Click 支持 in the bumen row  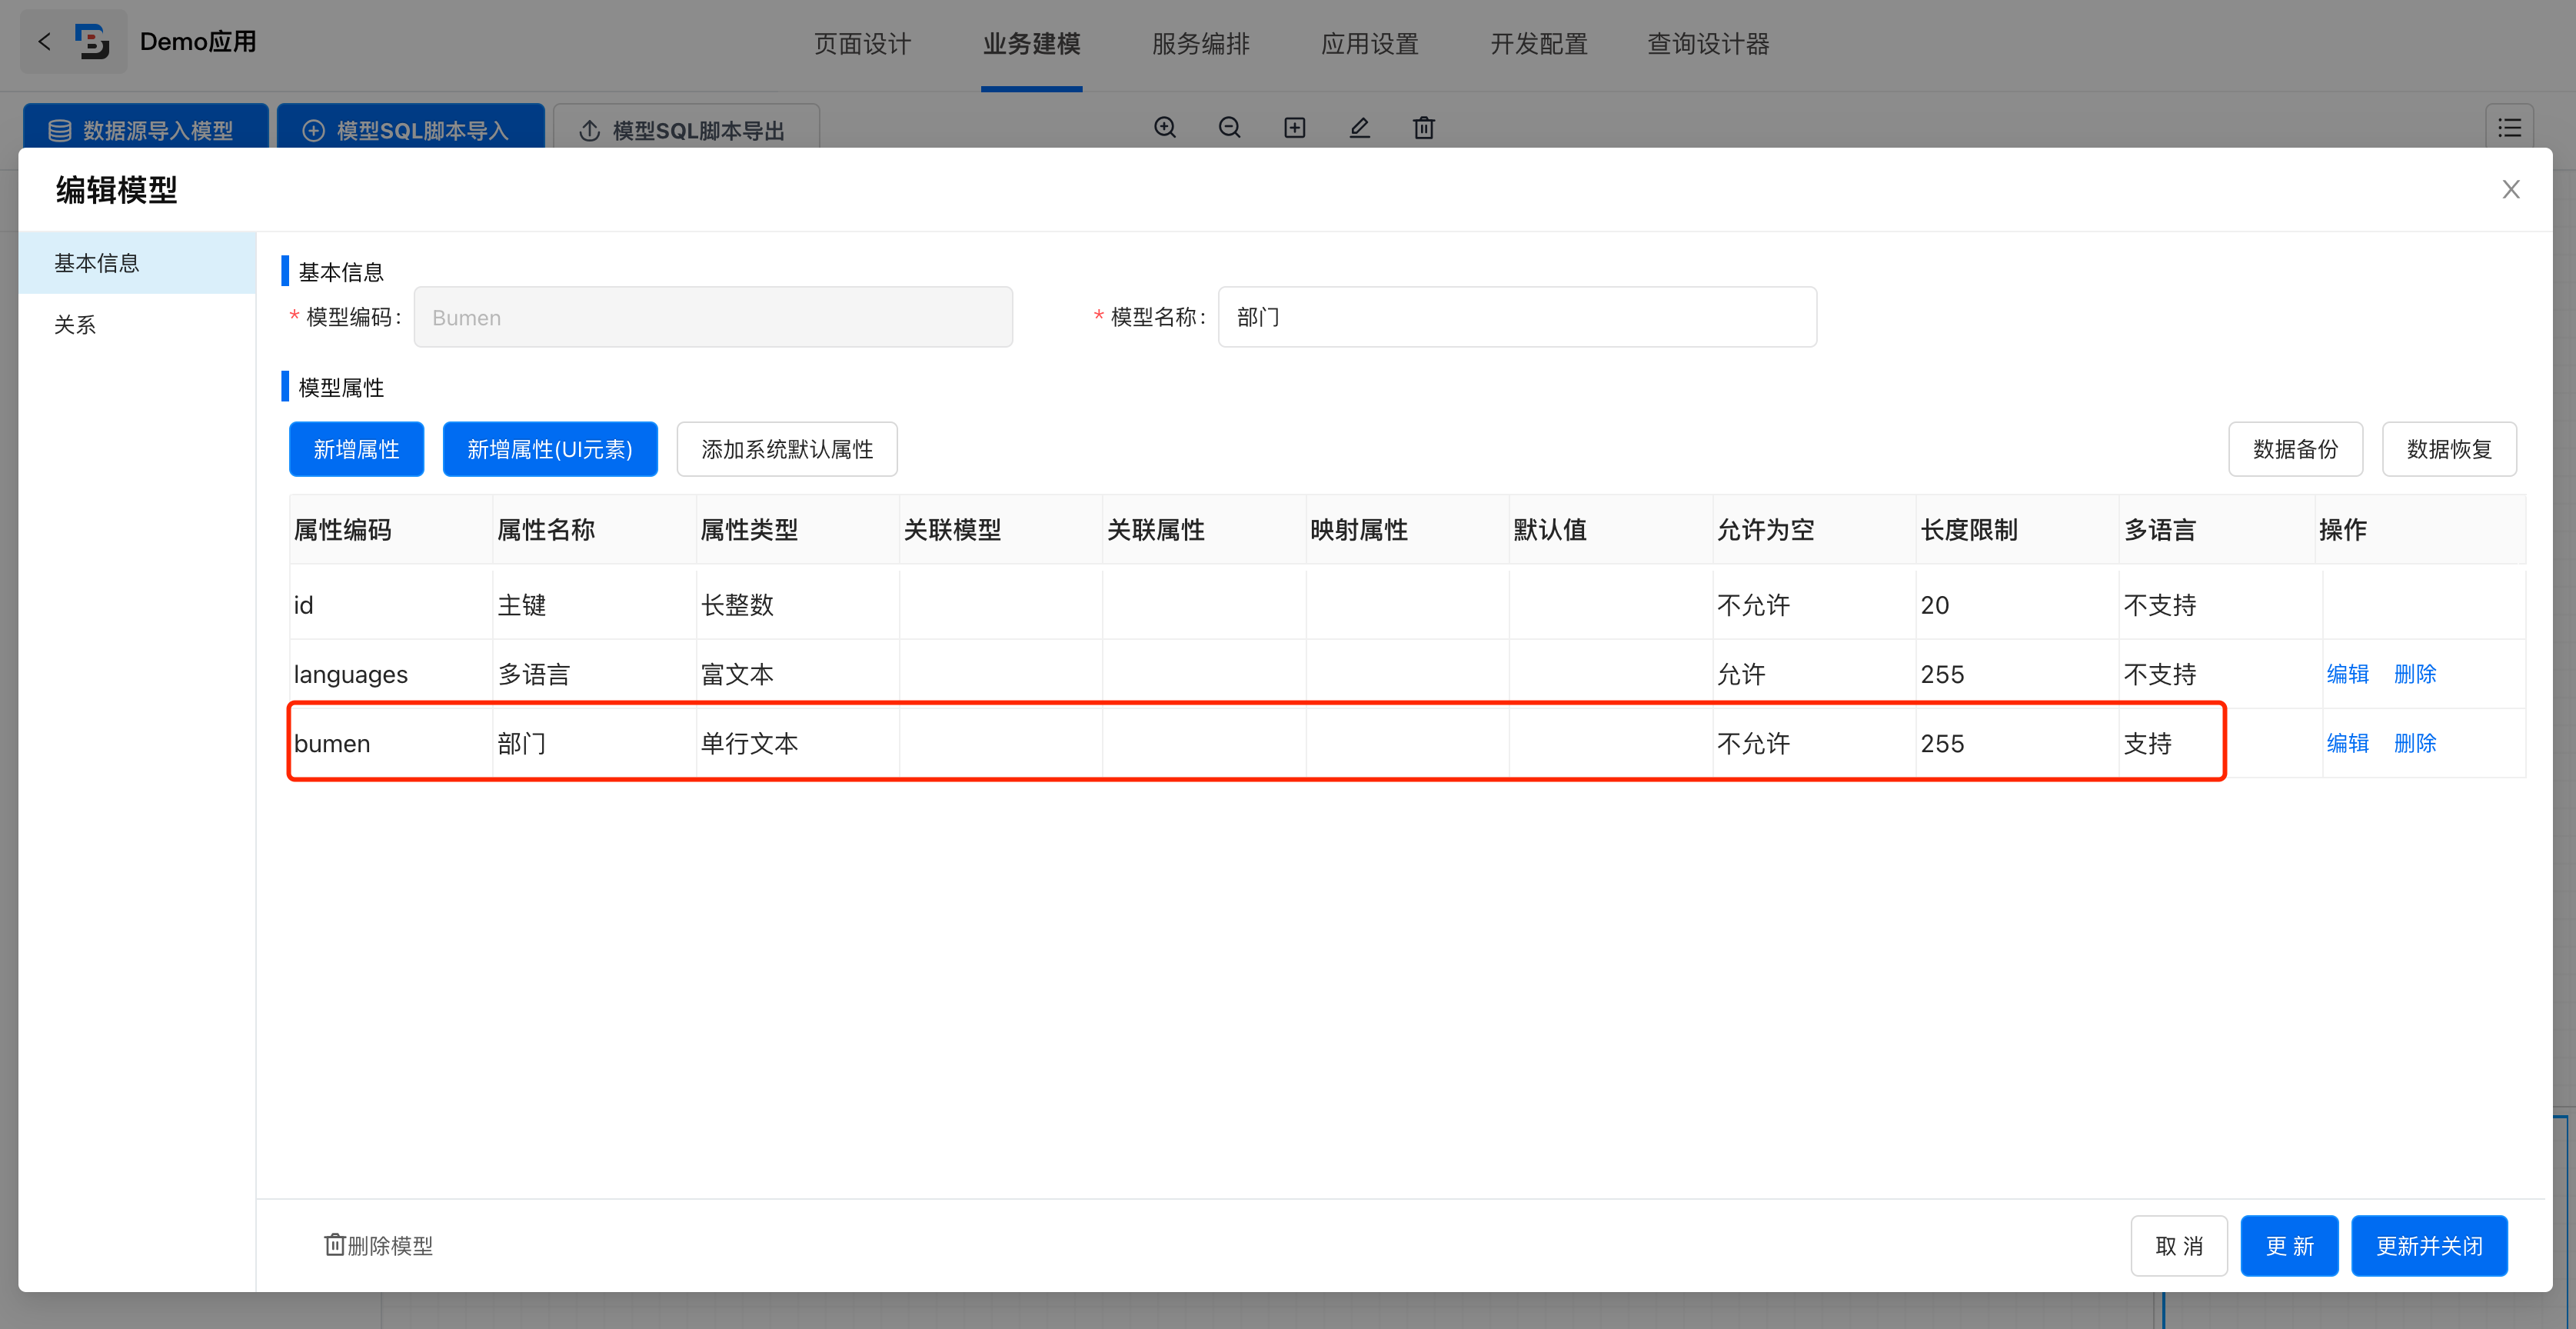pos(2147,743)
